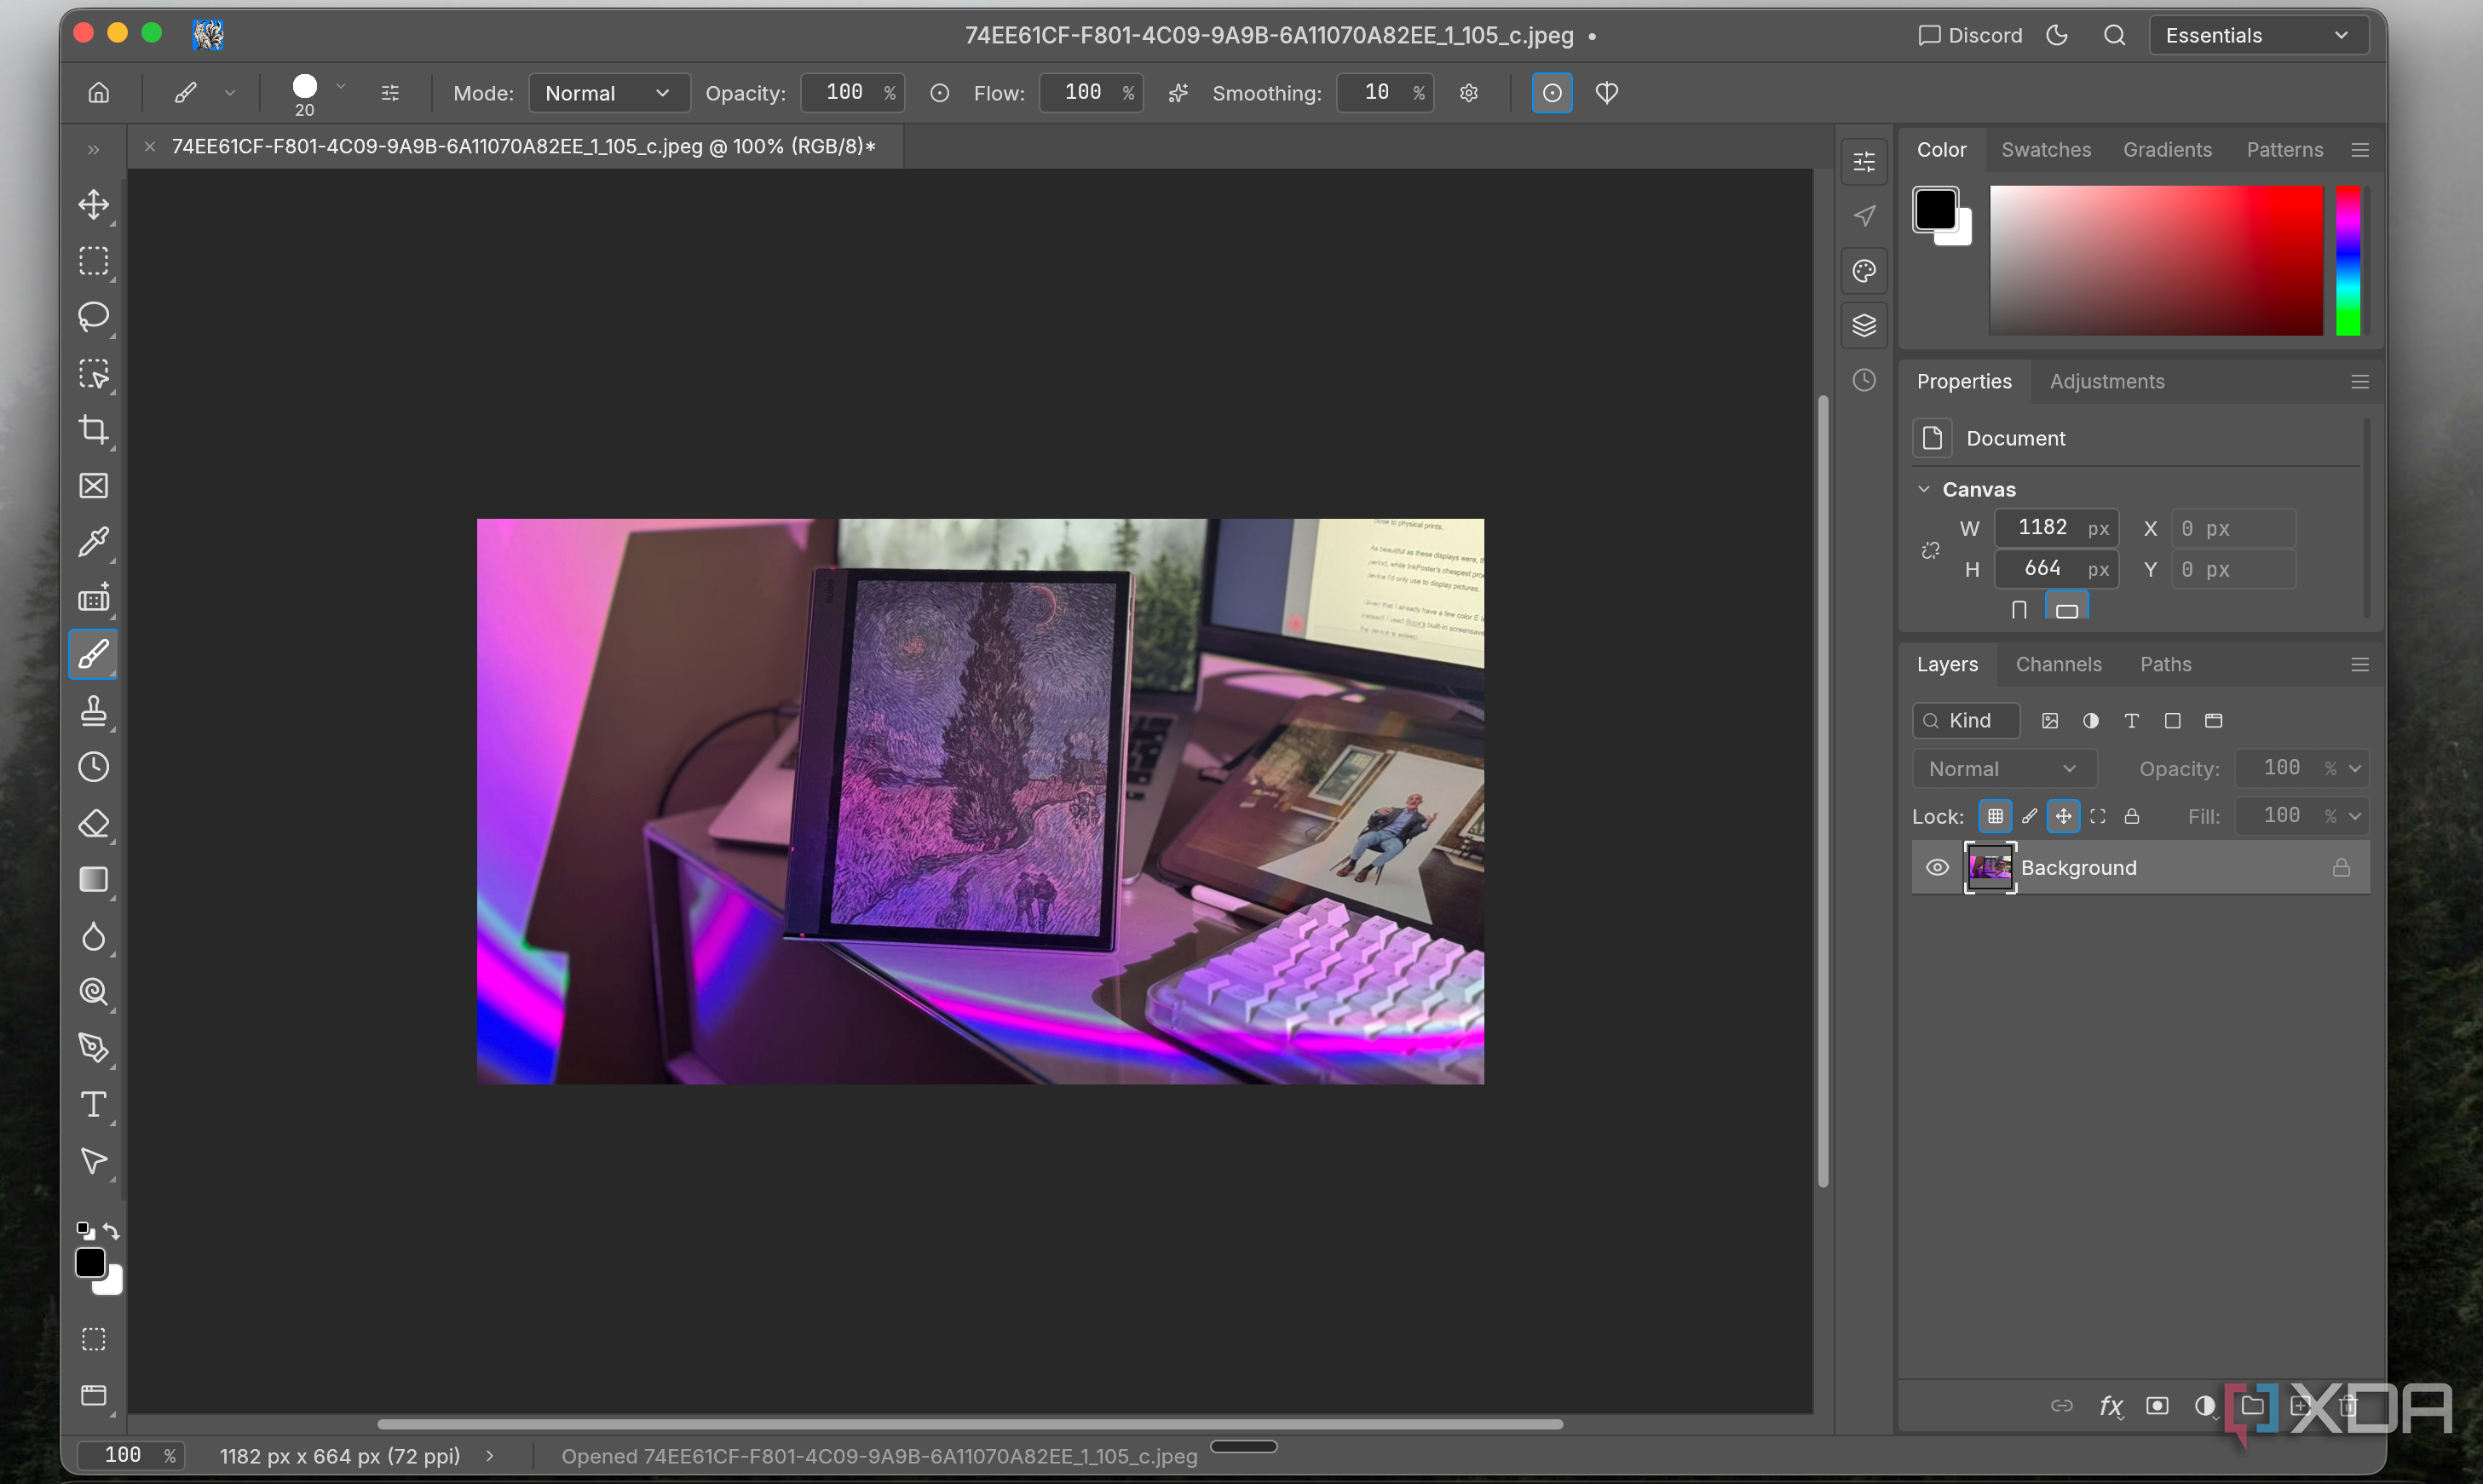Click the canvas width 1182 field

[2055, 528]
